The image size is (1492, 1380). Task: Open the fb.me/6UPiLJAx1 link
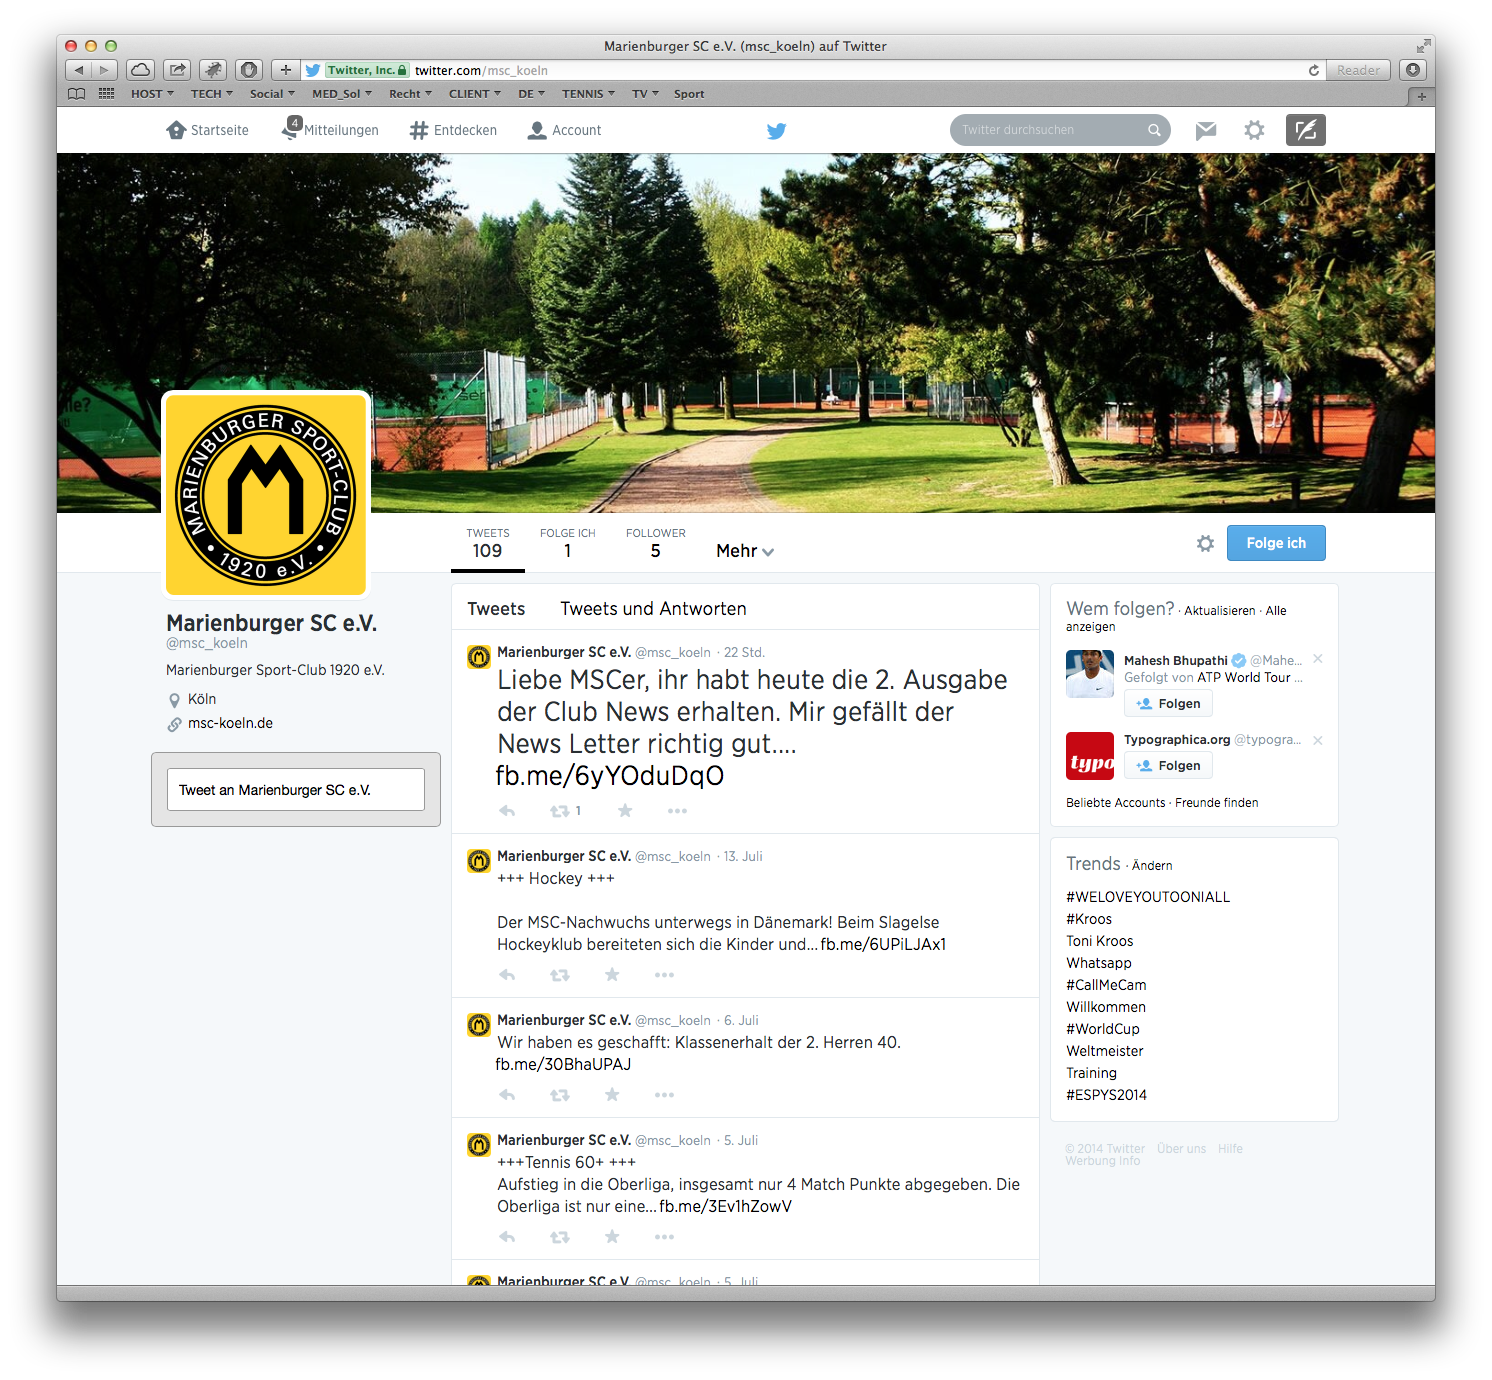point(883,944)
